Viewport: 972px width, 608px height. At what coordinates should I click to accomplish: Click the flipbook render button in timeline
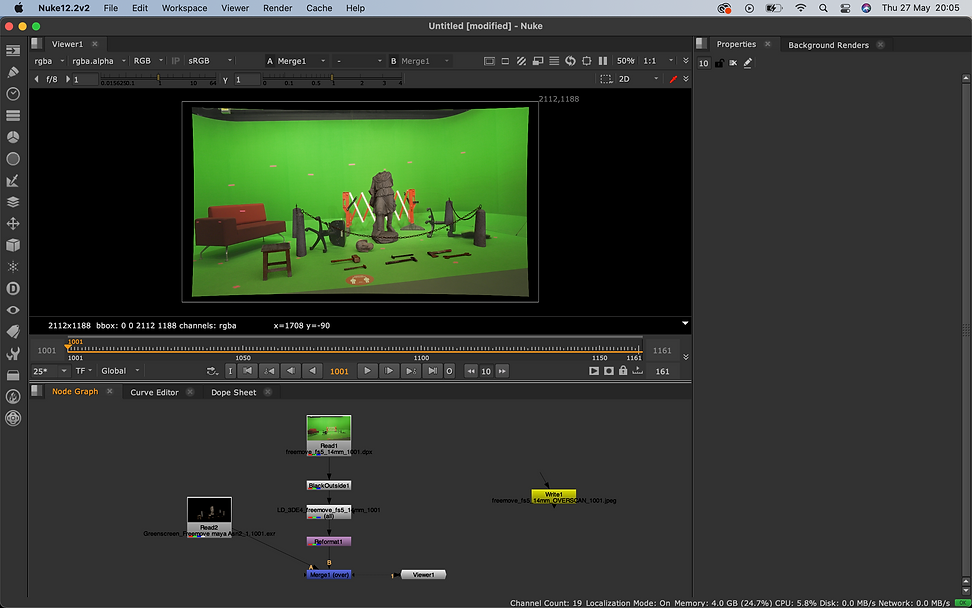click(594, 371)
